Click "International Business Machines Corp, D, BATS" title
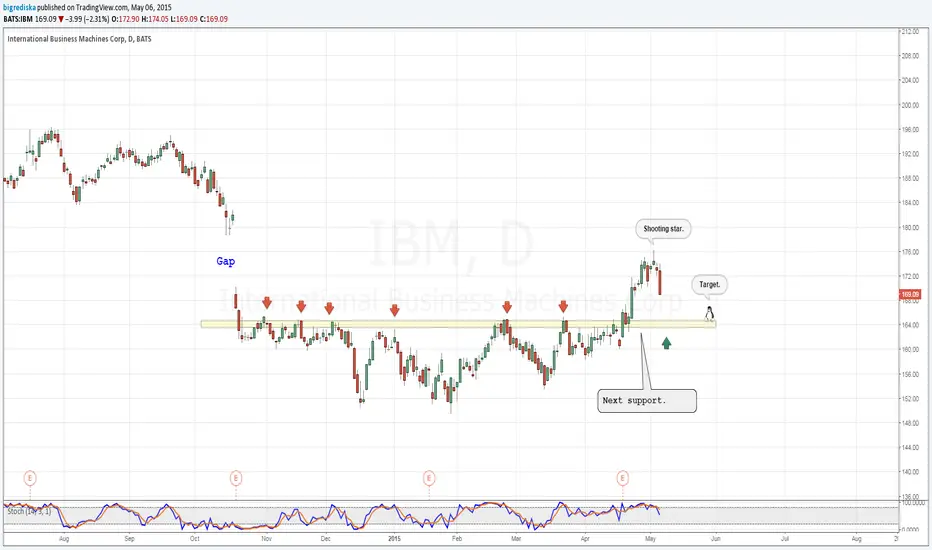Image resolution: width=932 pixels, height=550 pixels. tap(79, 39)
